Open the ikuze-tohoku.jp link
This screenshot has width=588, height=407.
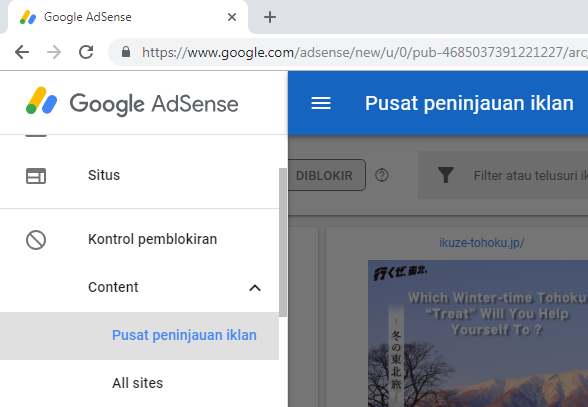tap(482, 243)
